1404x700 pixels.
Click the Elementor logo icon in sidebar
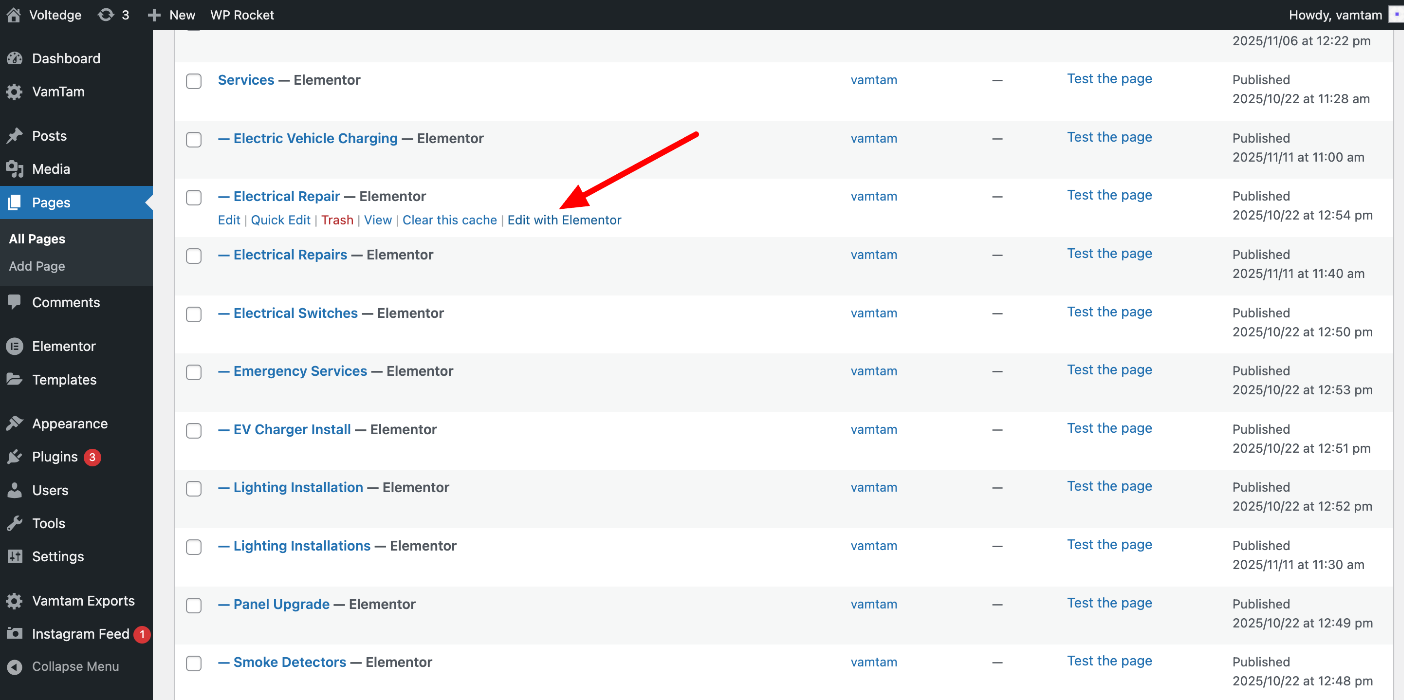[x=14, y=346]
